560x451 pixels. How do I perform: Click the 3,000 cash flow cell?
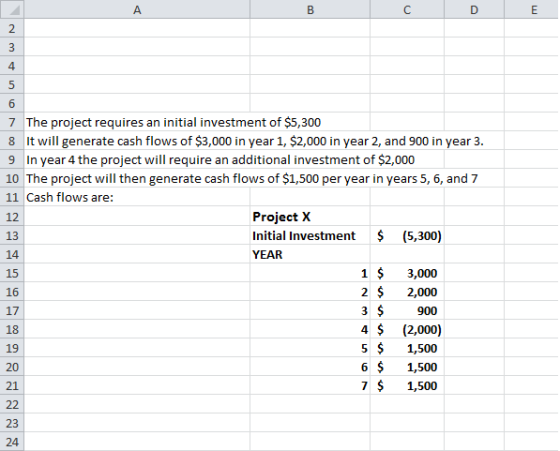[407, 273]
